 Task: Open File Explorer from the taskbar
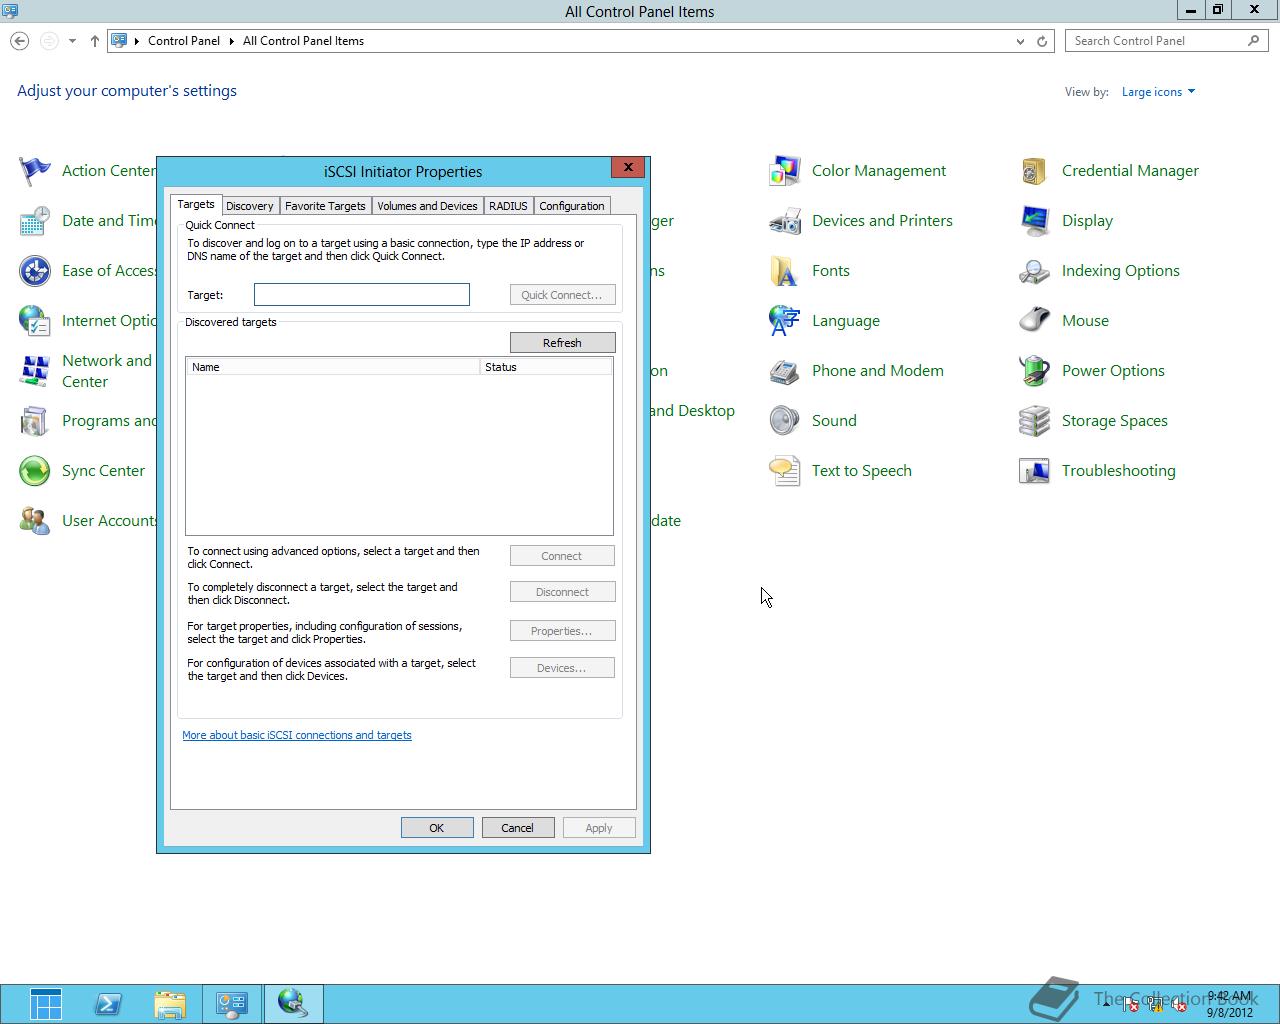tap(170, 1004)
